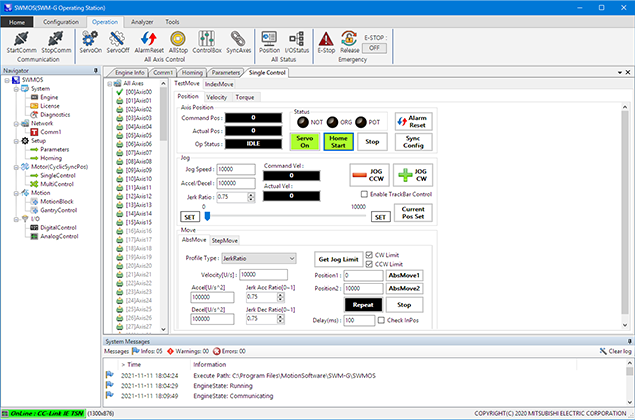Click the StopComm toolbar icon

point(58,40)
